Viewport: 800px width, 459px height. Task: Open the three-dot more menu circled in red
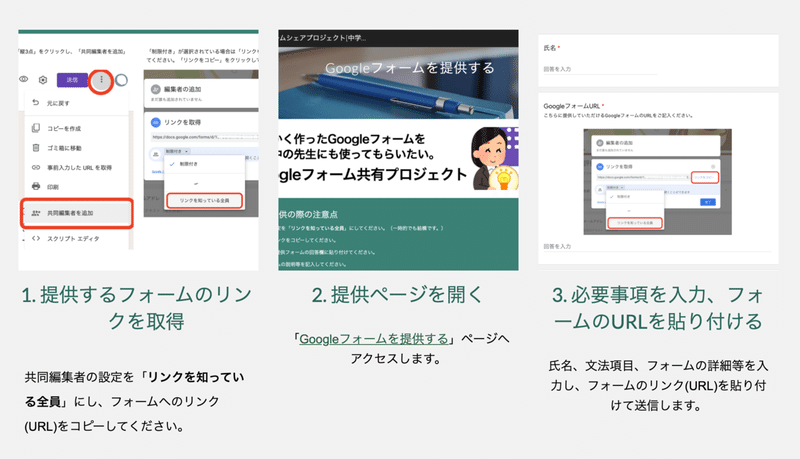pyautogui.click(x=101, y=80)
